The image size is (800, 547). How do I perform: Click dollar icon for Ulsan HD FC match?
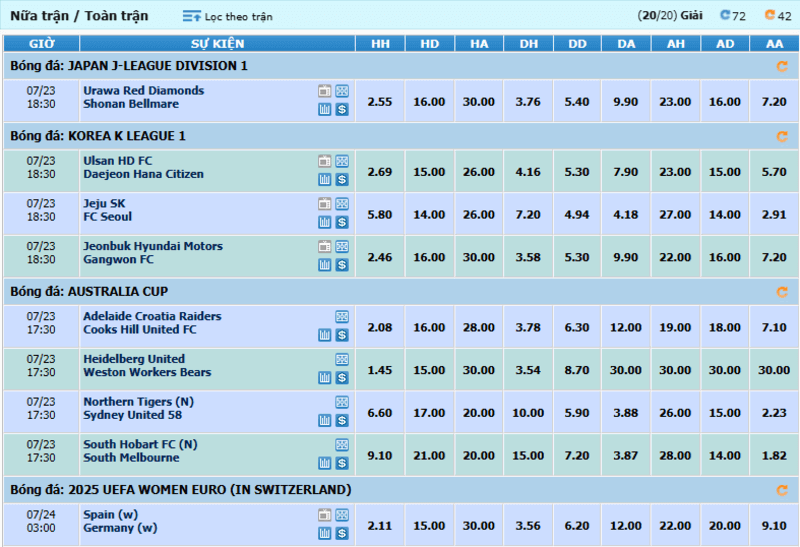[342, 180]
